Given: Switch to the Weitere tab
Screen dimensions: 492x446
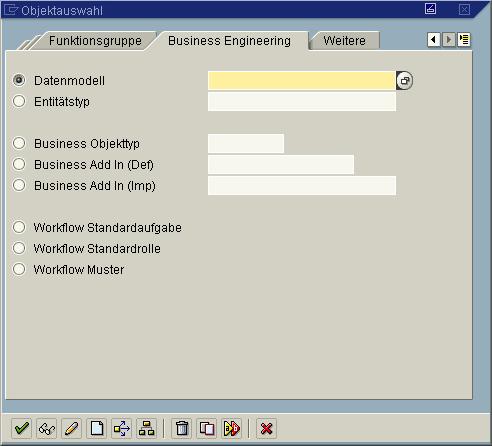Looking at the screenshot, I should [x=344, y=41].
